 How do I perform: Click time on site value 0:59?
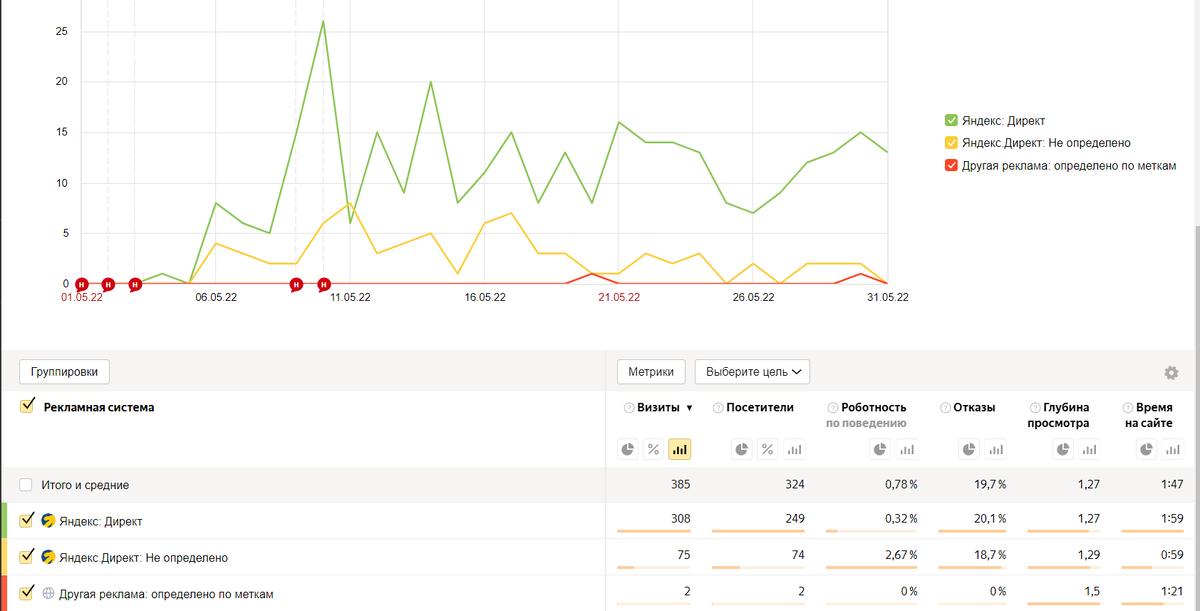pos(1170,556)
